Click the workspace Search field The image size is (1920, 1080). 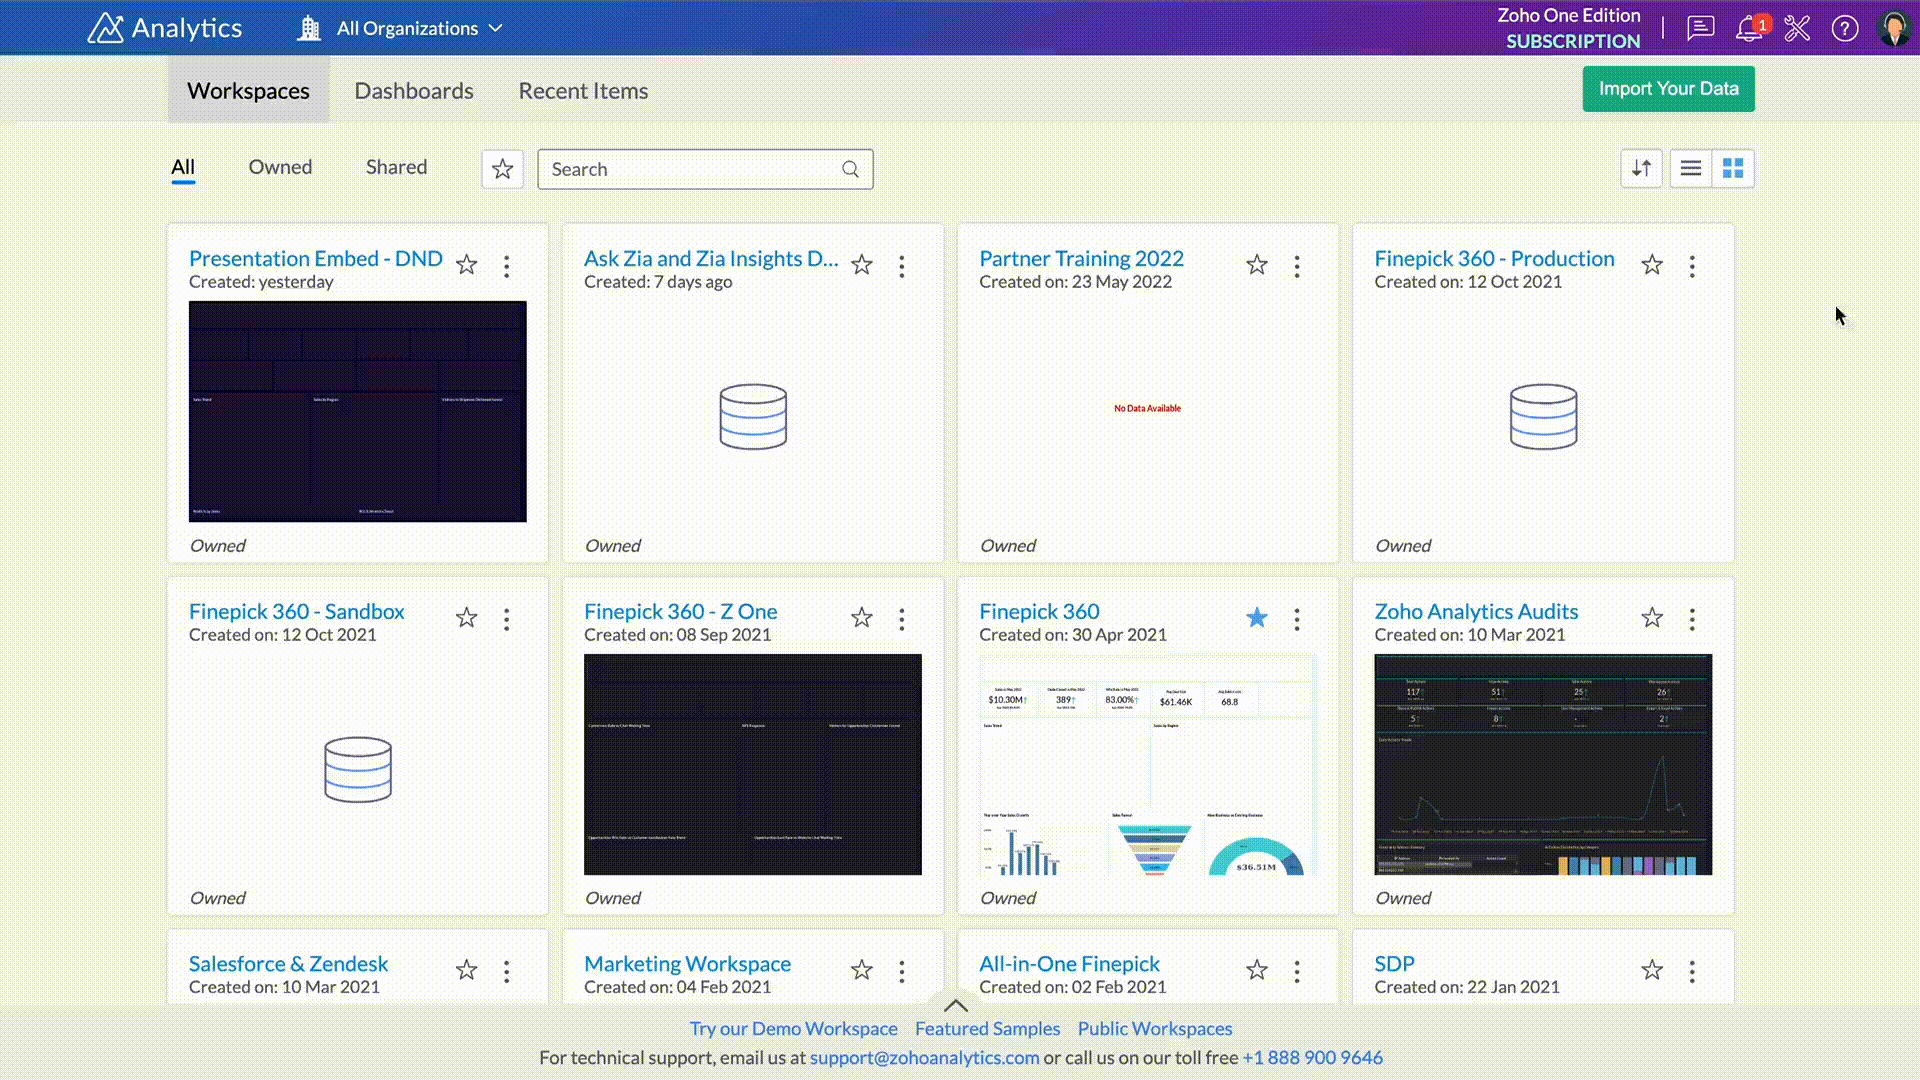coord(705,169)
